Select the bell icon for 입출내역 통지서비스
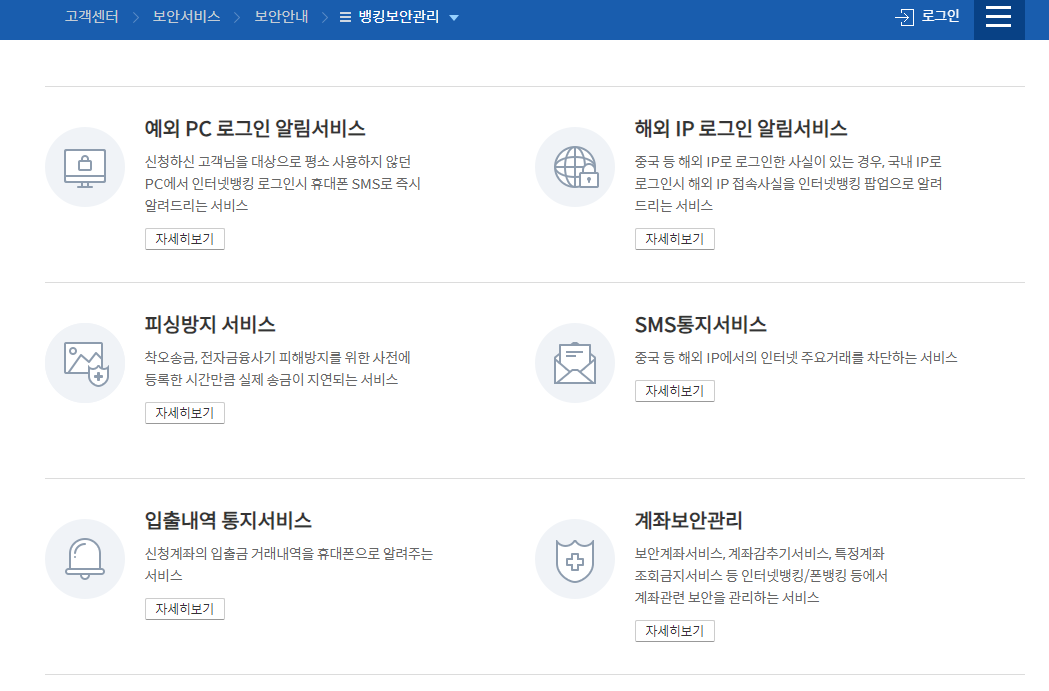The width and height of the screenshot is (1049, 691). 84,559
